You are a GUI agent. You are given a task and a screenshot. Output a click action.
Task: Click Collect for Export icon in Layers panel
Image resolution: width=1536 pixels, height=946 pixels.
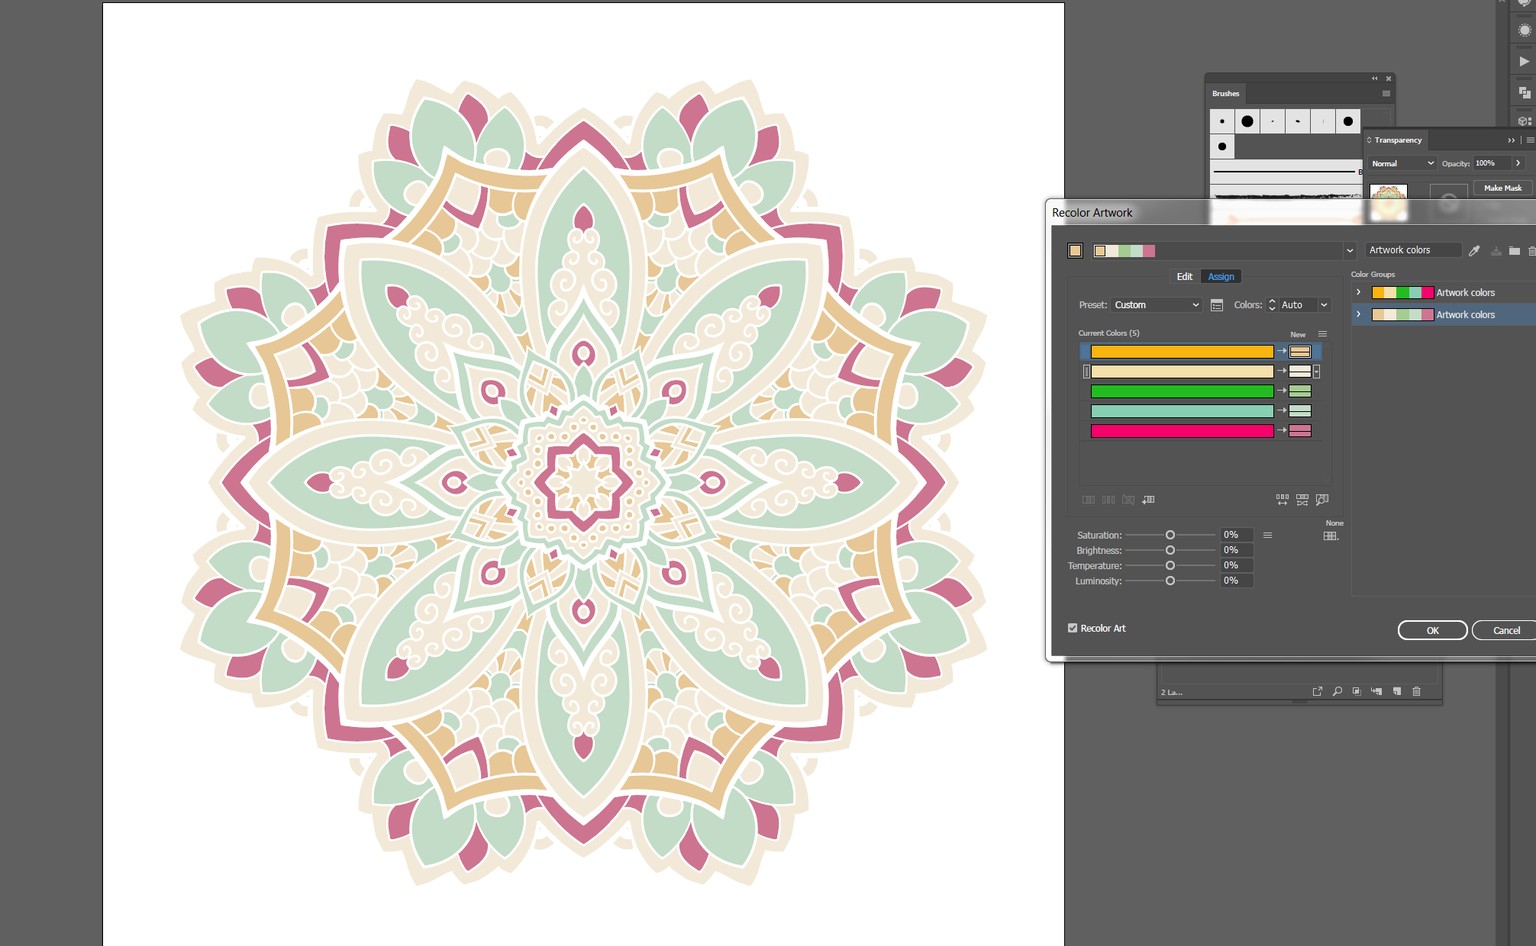(x=1317, y=691)
